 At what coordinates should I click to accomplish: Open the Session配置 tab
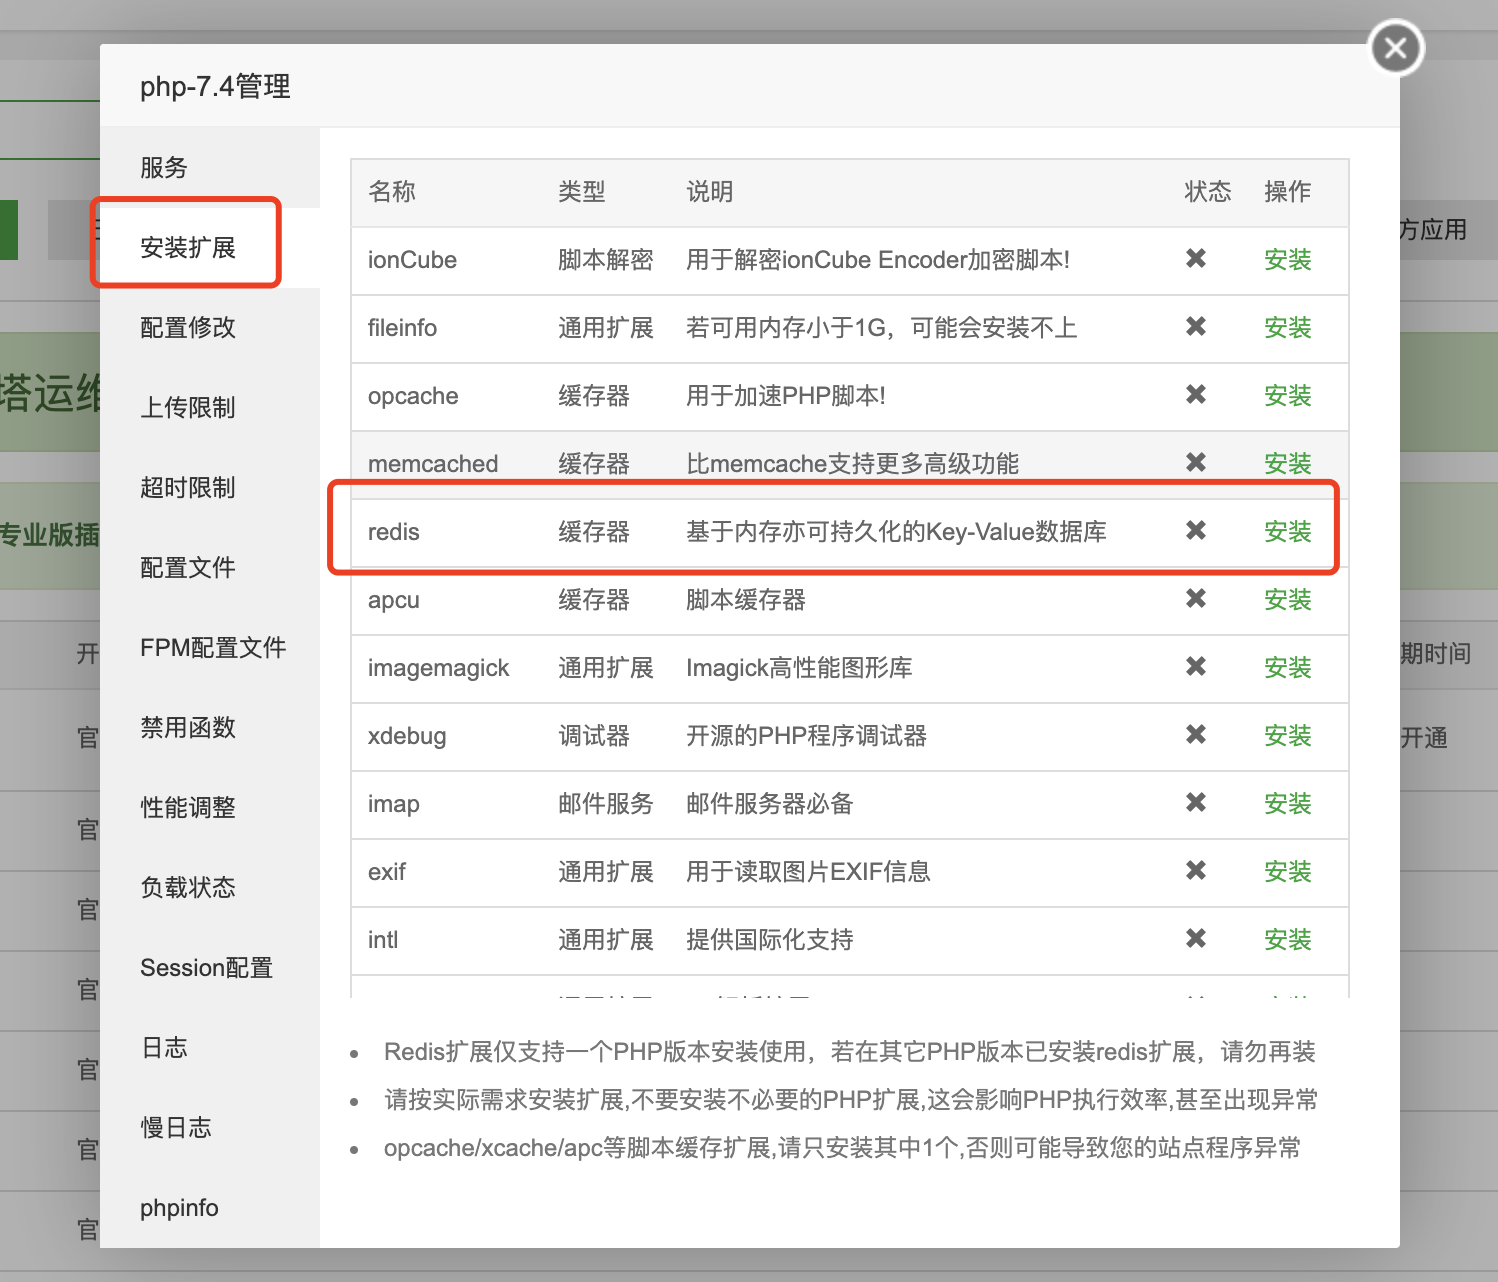tap(206, 968)
